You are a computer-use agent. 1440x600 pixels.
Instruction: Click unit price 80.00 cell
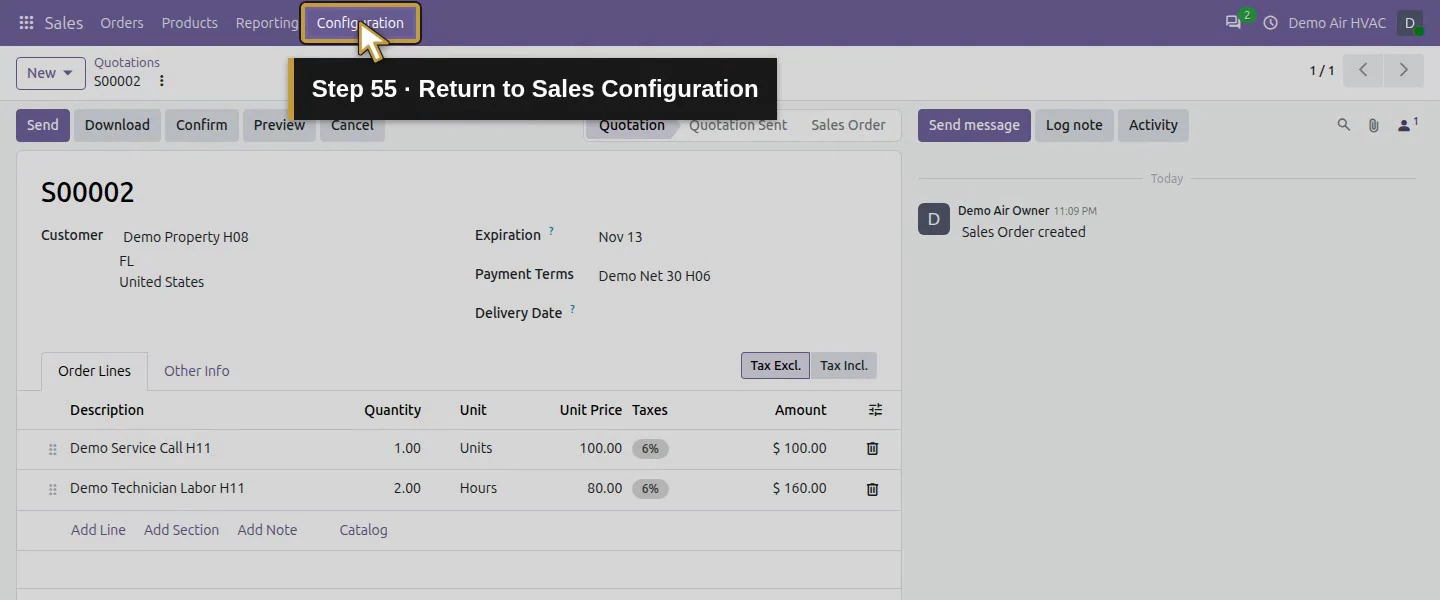(x=604, y=488)
